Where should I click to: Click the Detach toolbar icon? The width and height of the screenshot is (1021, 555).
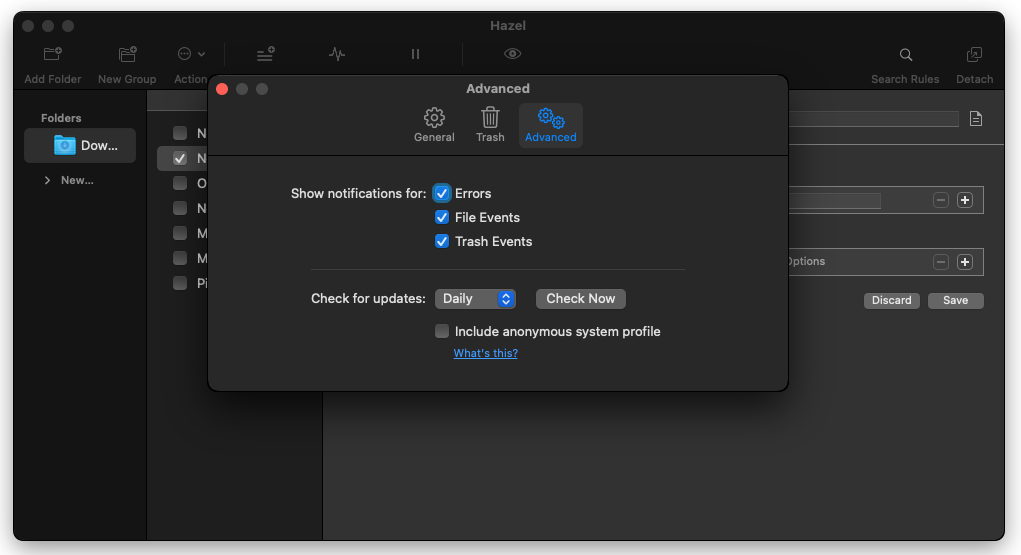[x=974, y=55]
